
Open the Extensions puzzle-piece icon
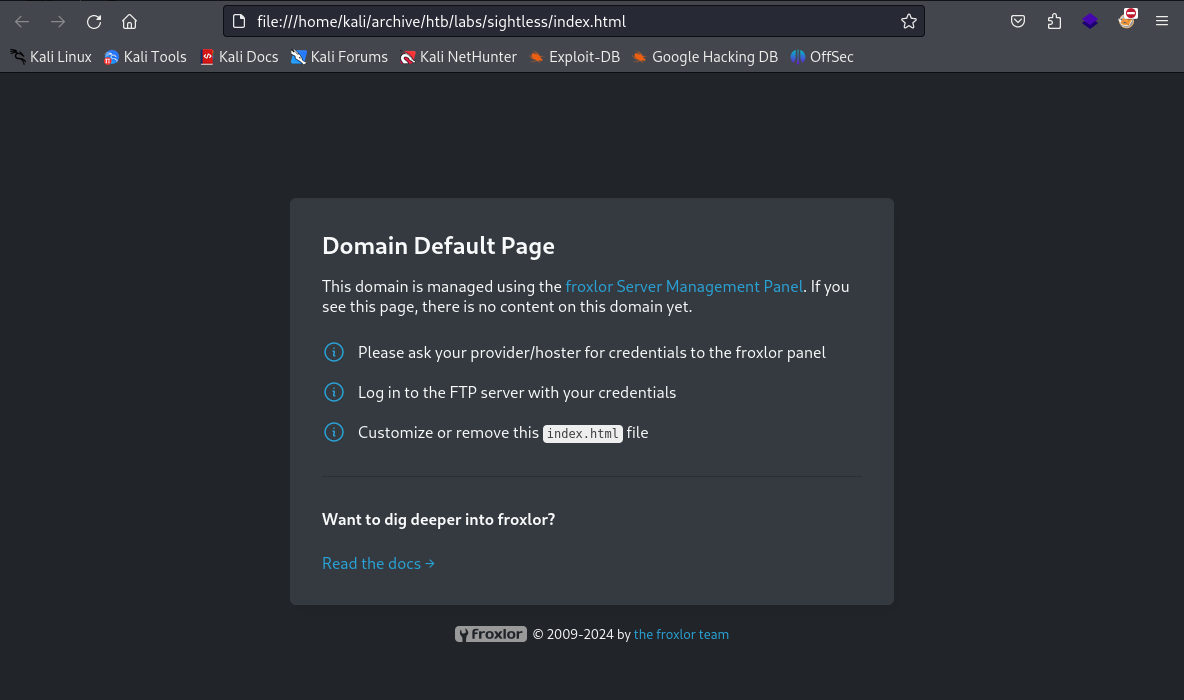tap(1054, 22)
